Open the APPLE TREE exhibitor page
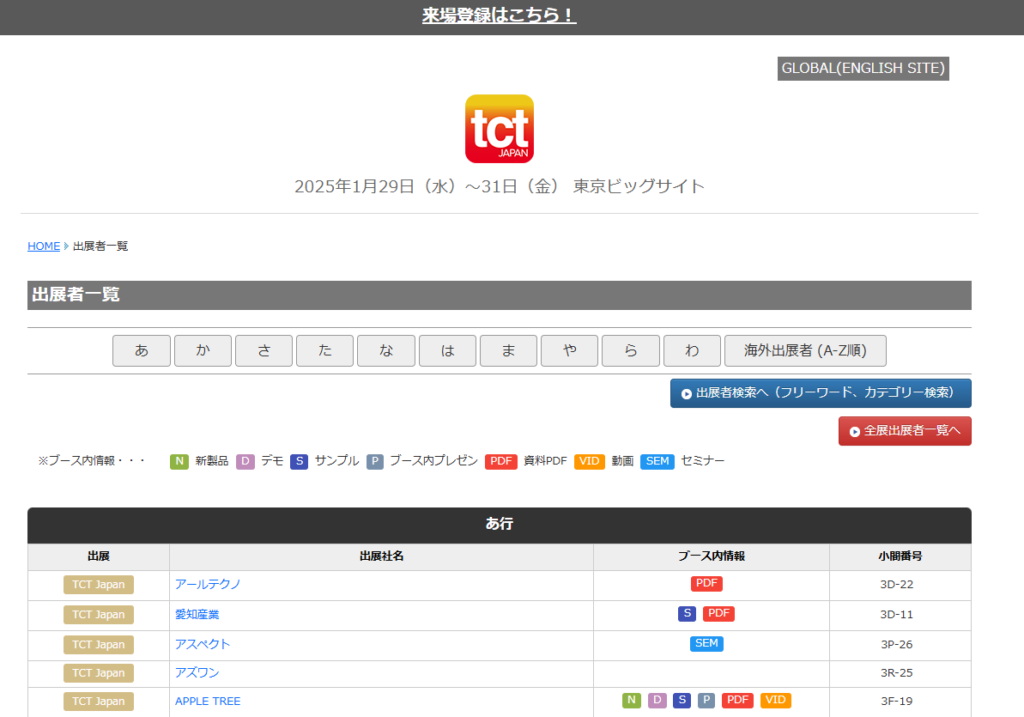1024x717 pixels. point(208,701)
